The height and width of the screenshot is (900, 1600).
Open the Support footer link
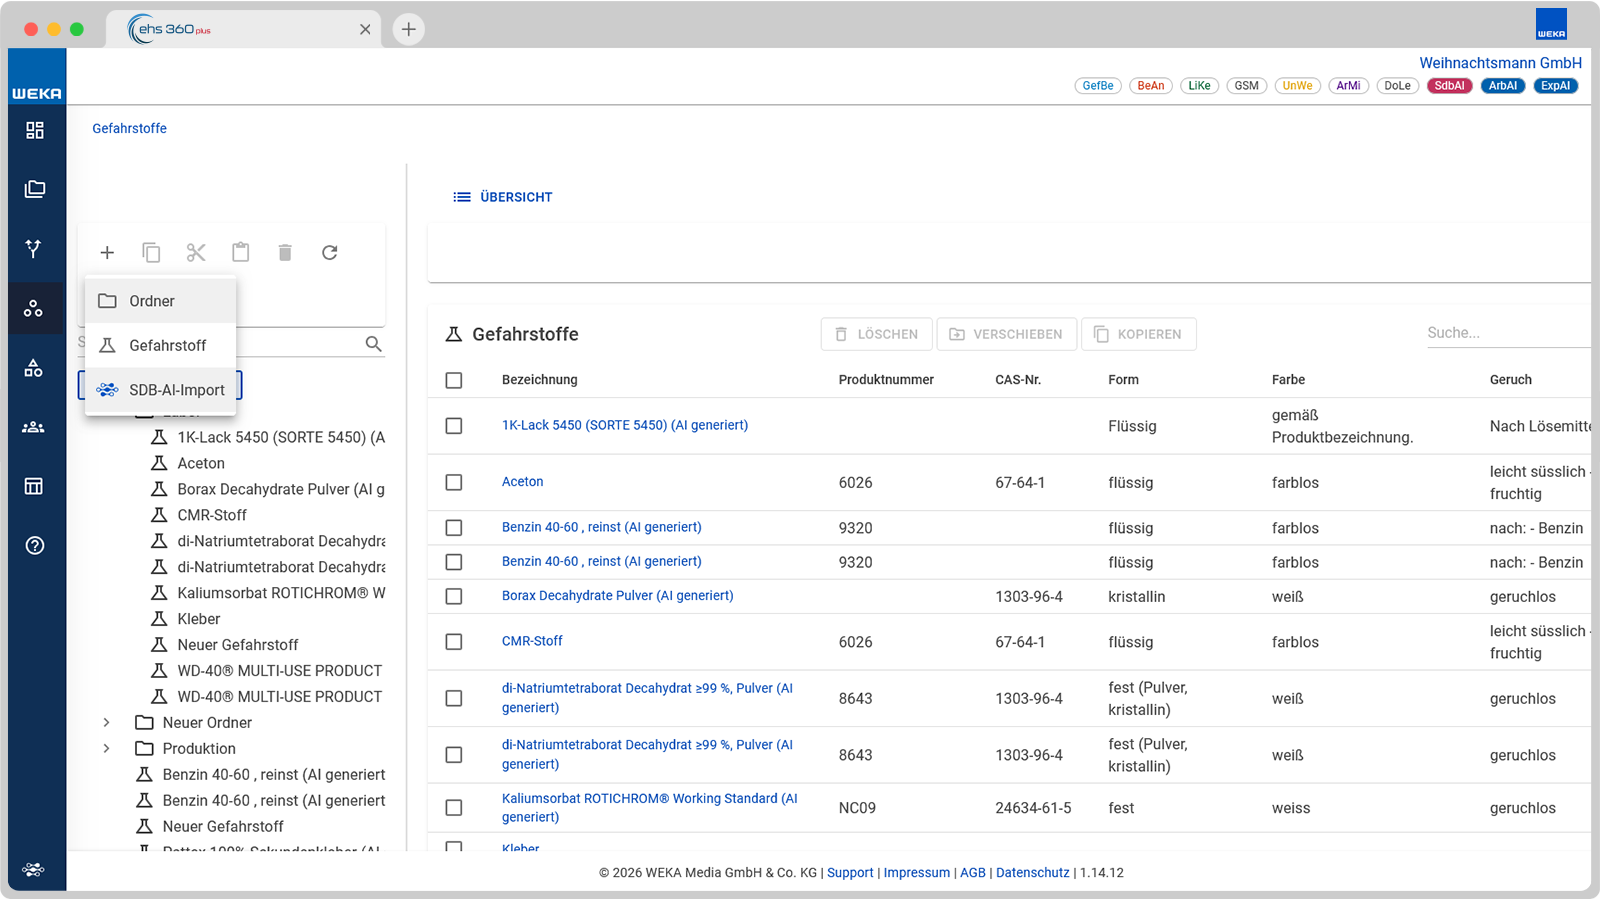point(850,873)
